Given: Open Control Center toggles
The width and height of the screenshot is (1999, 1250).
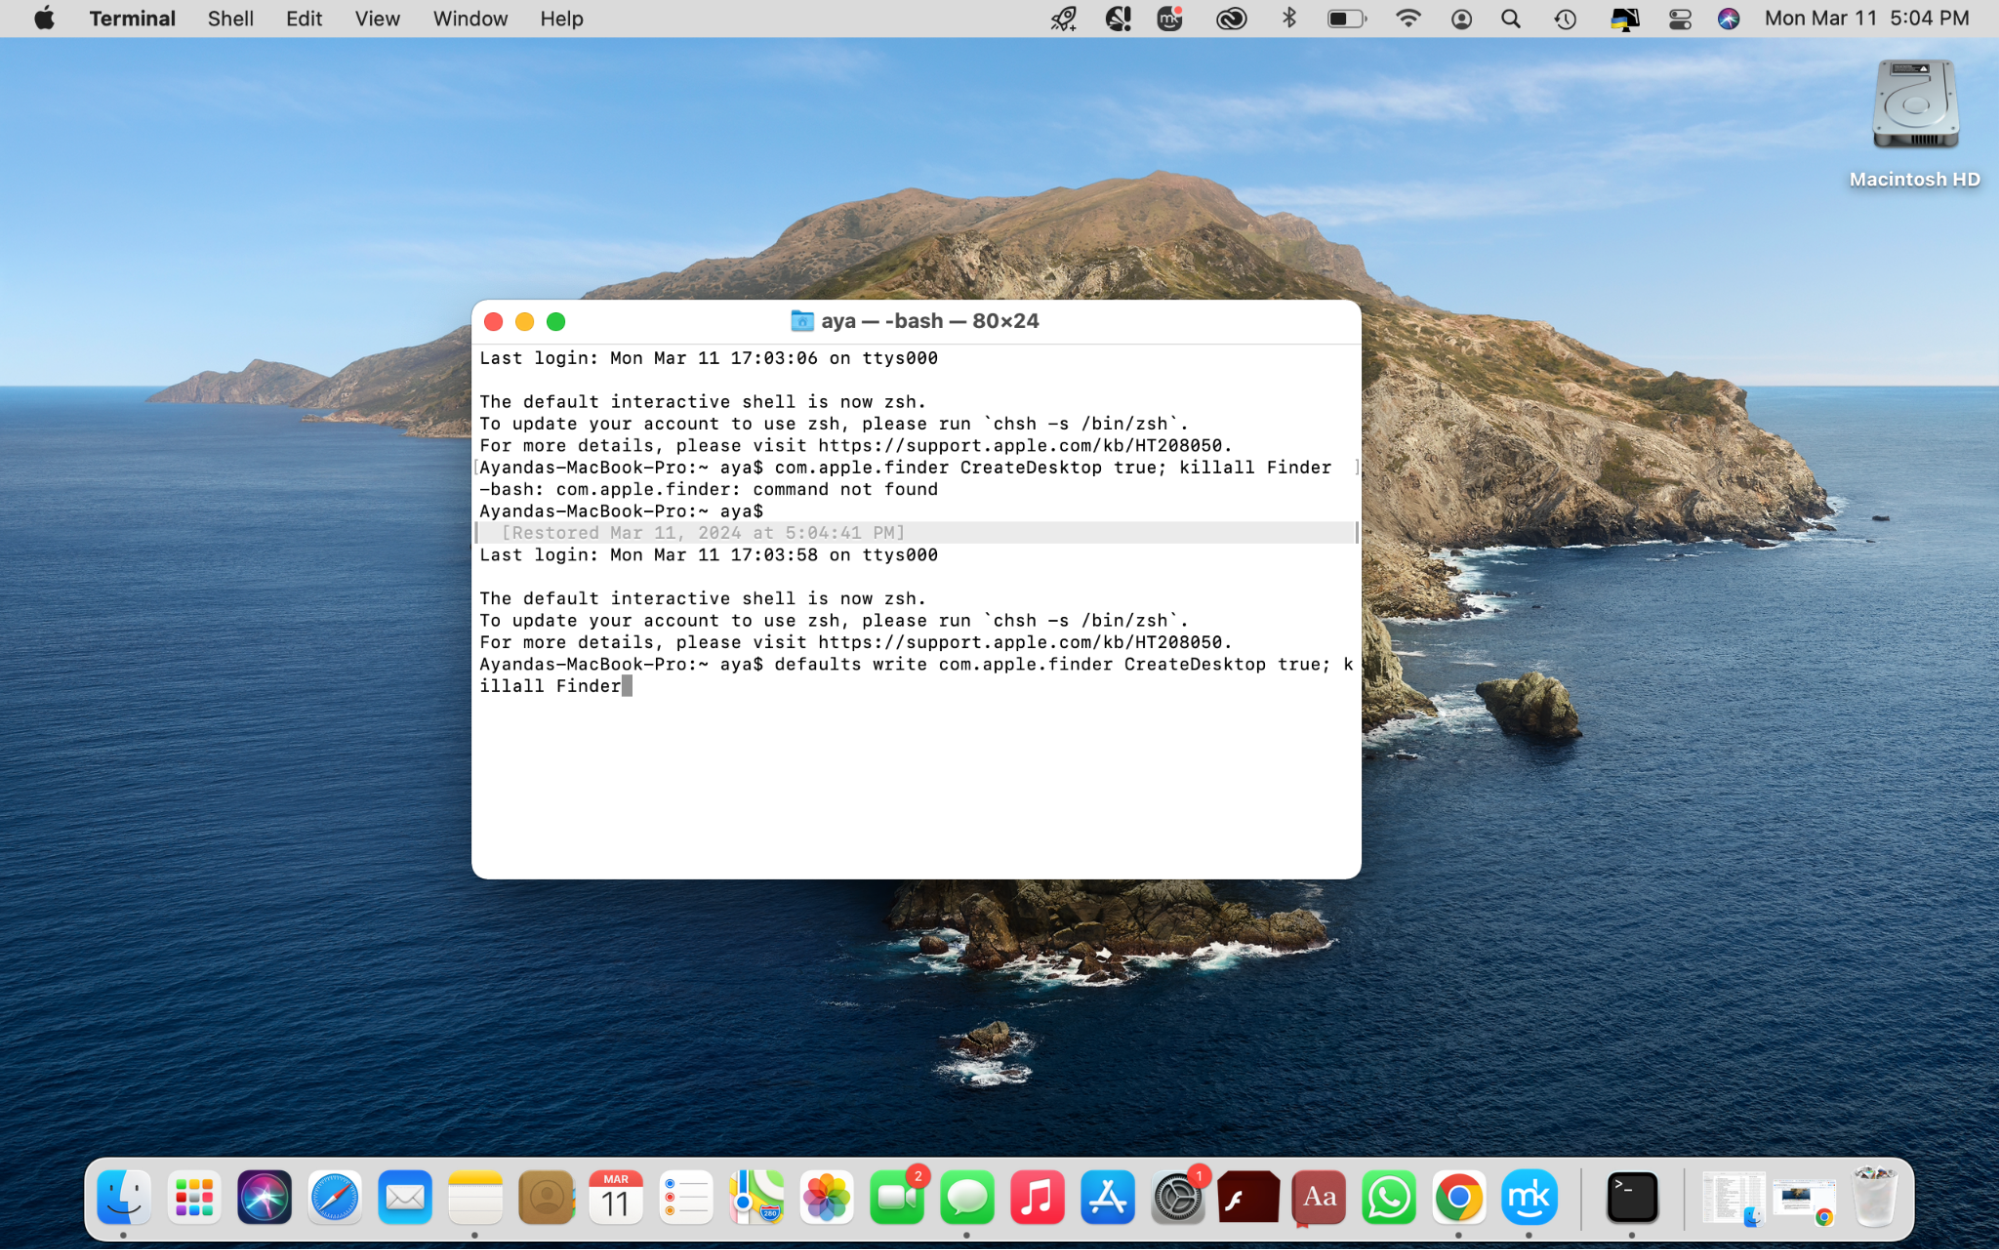Looking at the screenshot, I should 1679,18.
